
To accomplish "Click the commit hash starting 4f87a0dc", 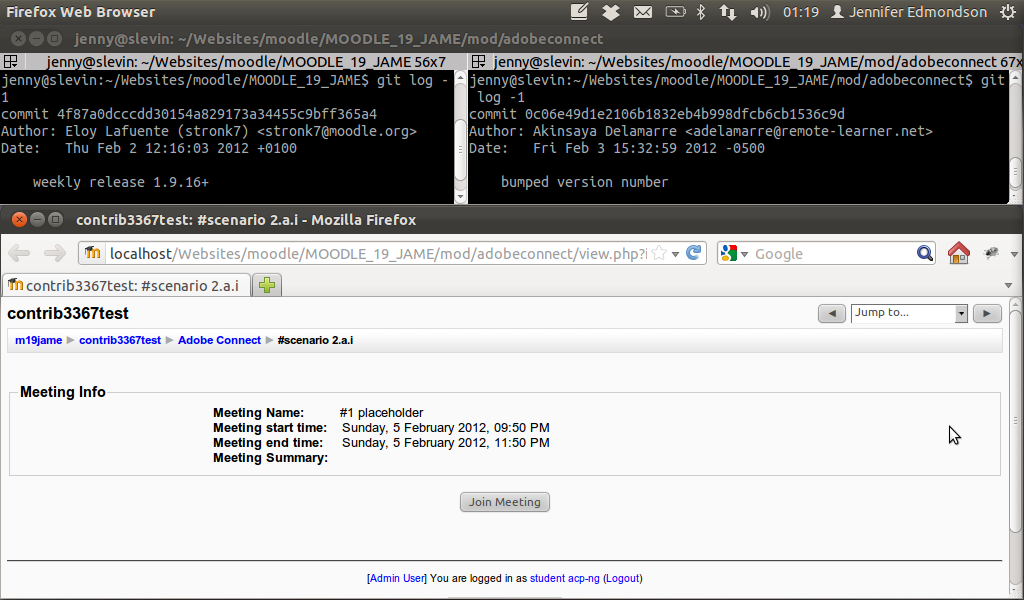I will tap(217, 114).
